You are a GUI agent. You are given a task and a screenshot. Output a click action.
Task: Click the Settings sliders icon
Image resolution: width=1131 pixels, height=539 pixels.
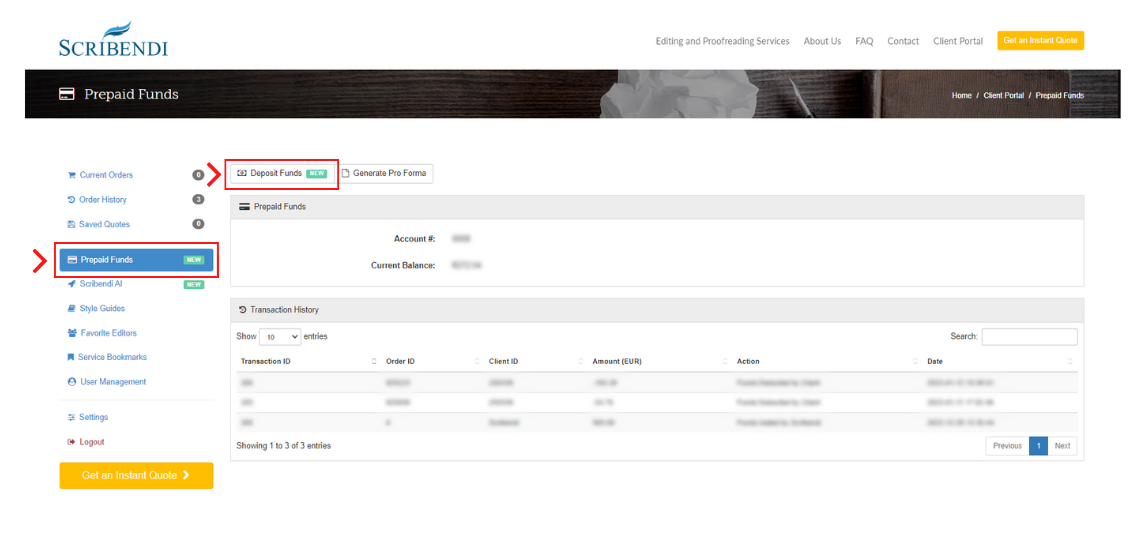coord(71,417)
